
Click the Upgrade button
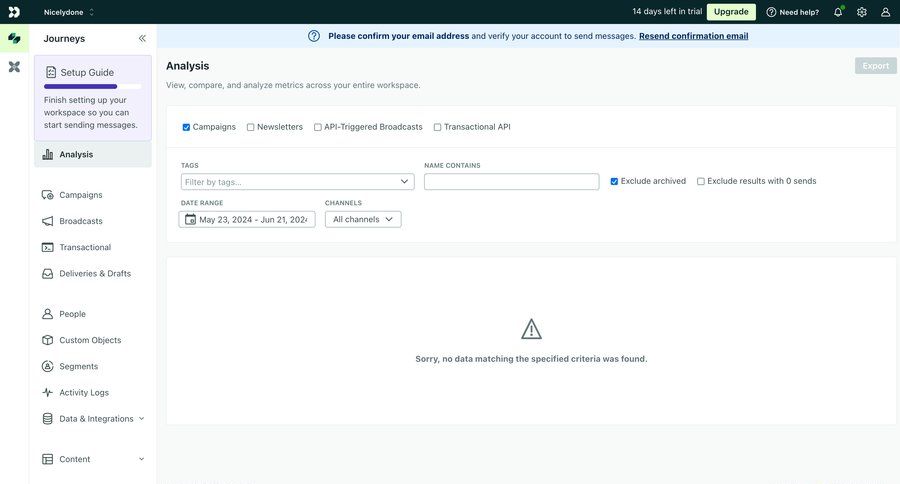click(x=731, y=12)
